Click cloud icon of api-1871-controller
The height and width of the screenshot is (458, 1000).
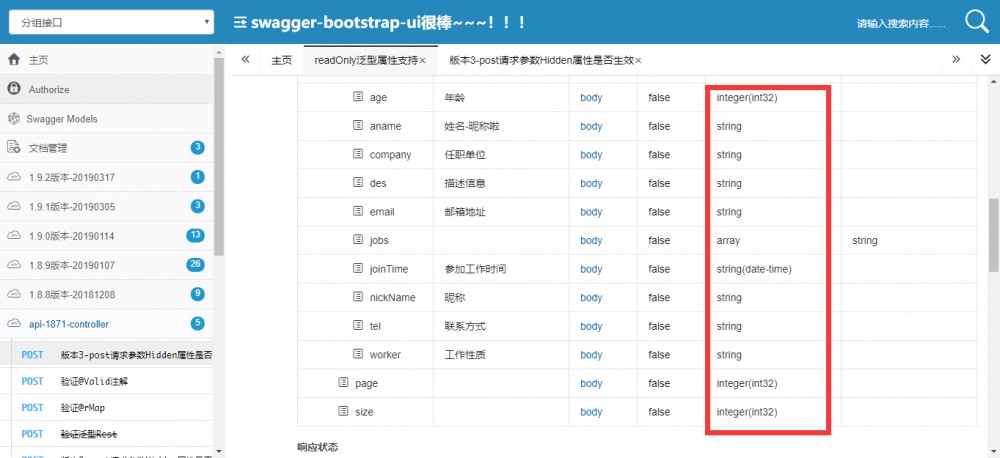click(x=14, y=323)
